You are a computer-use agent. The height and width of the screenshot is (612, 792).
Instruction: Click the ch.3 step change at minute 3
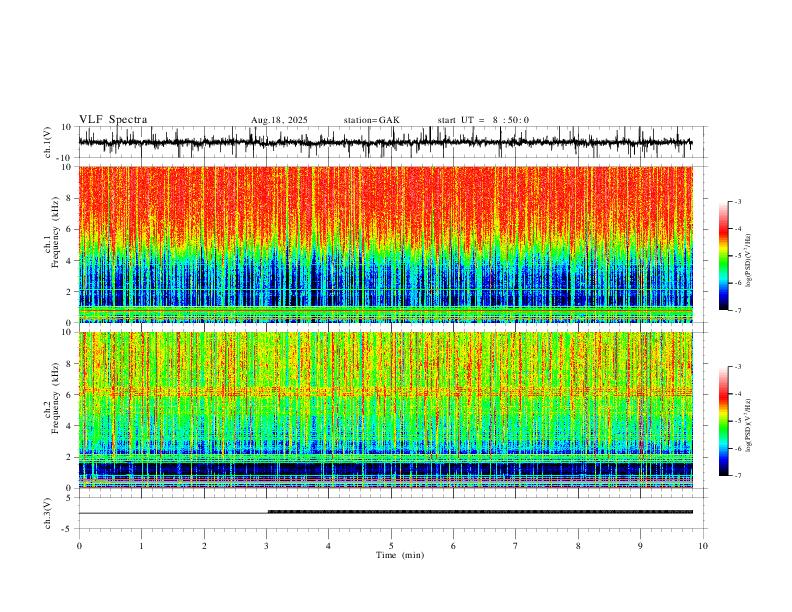[267, 512]
